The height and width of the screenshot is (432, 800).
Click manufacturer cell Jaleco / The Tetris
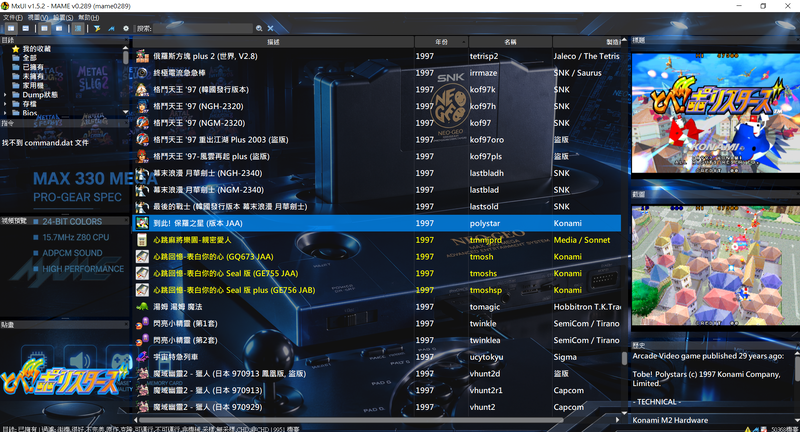(x=587, y=56)
